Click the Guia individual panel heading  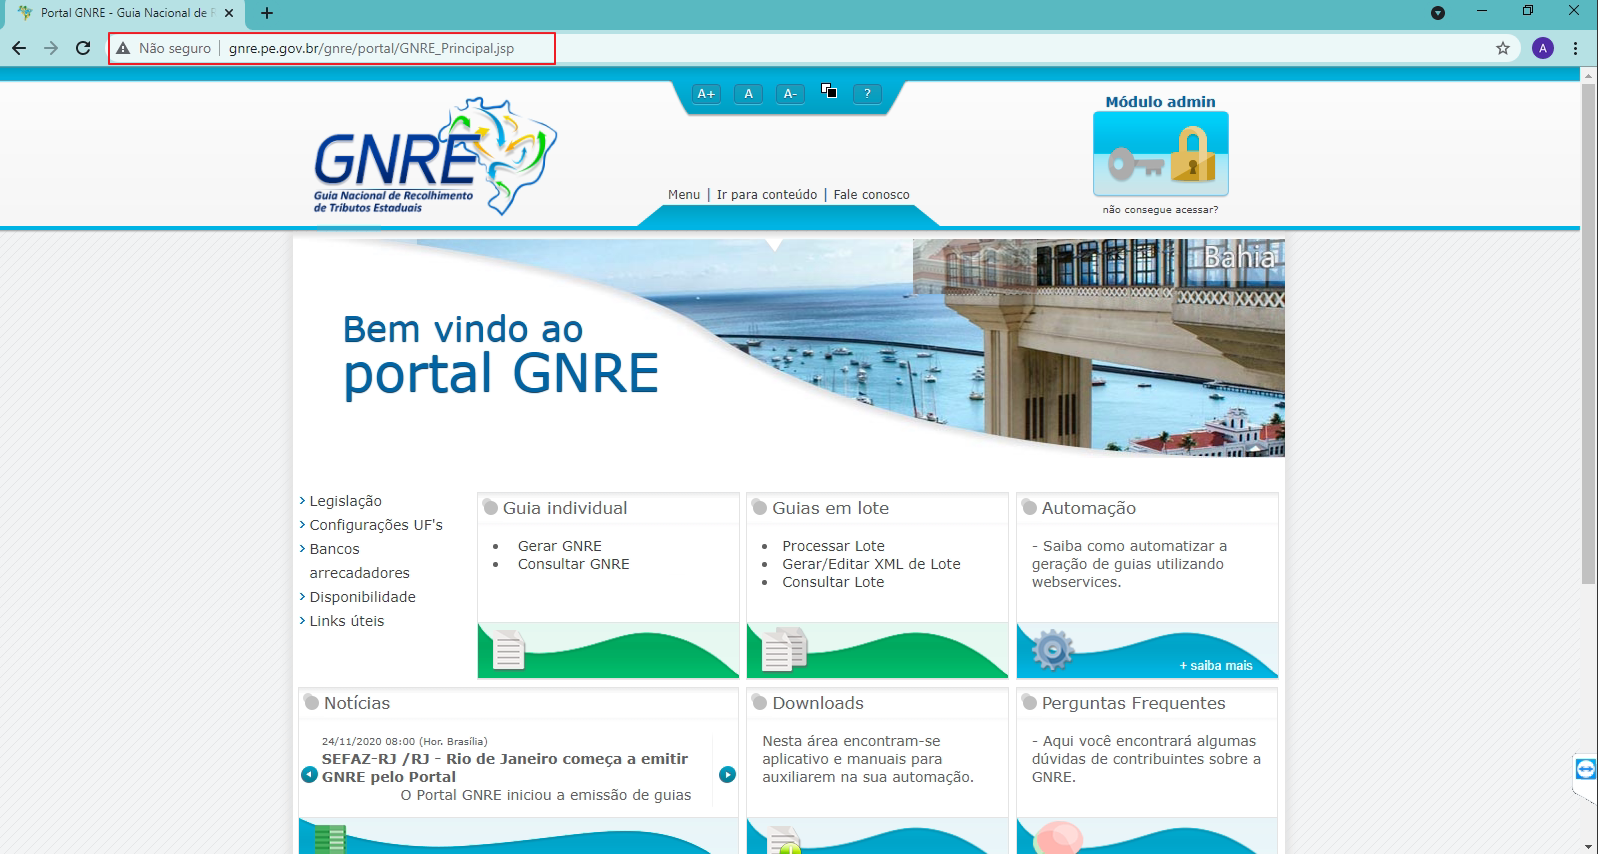[565, 508]
